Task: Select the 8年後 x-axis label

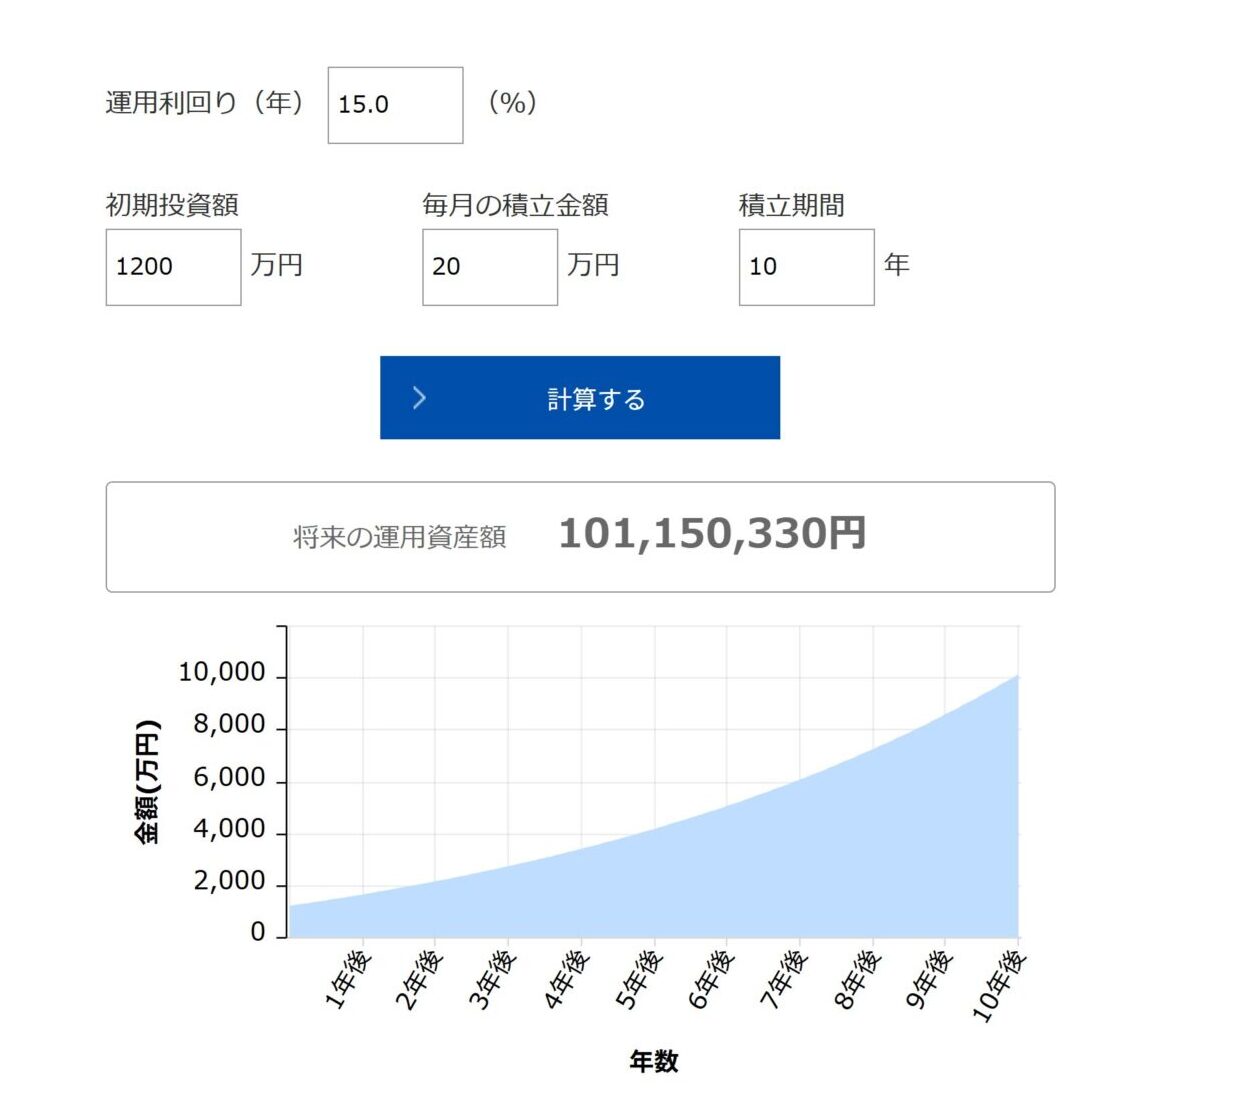Action: pos(859,979)
